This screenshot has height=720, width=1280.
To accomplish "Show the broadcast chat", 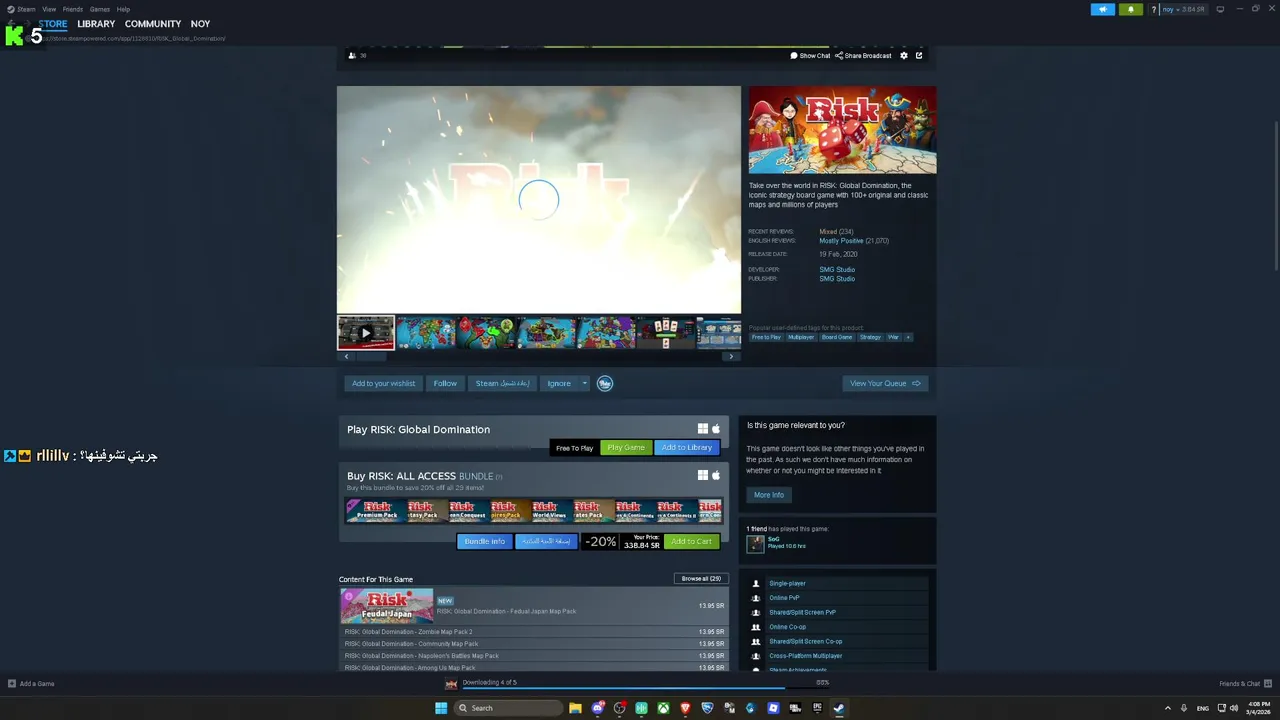I will (811, 56).
